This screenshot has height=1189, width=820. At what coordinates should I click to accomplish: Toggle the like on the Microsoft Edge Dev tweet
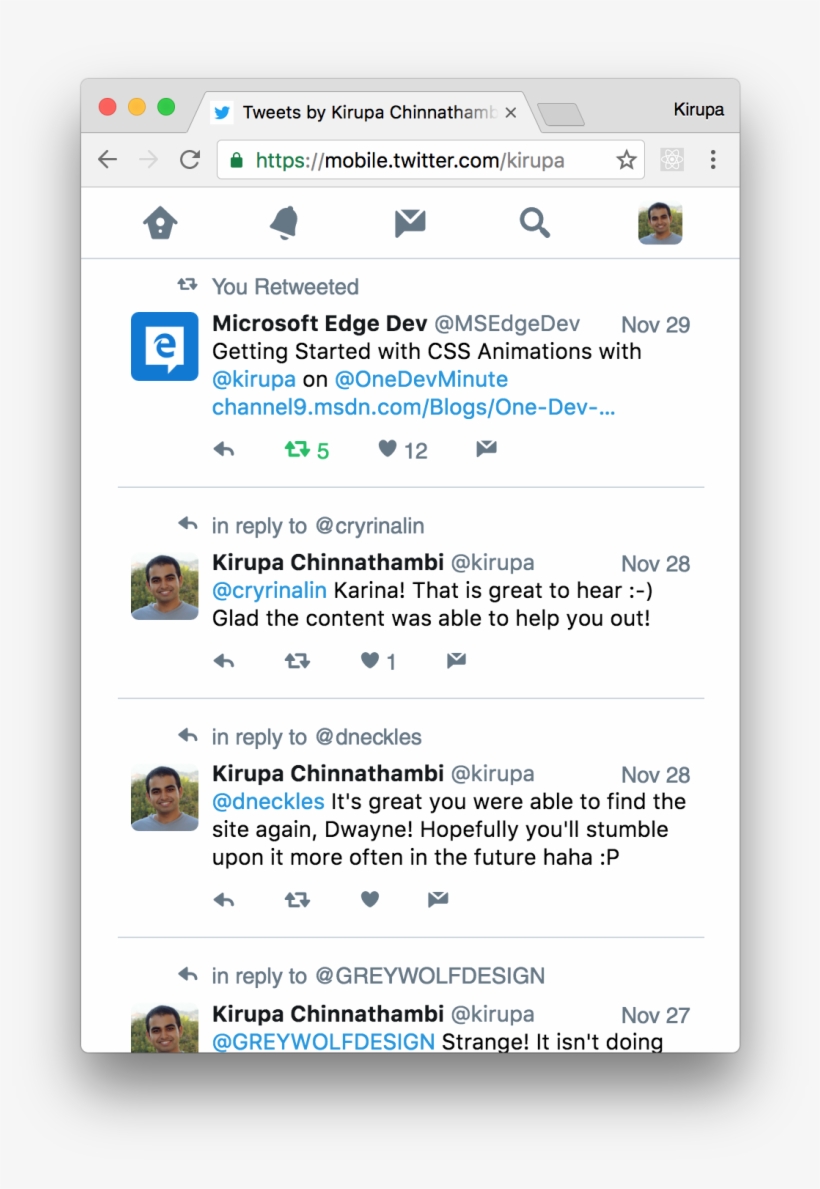tap(388, 449)
